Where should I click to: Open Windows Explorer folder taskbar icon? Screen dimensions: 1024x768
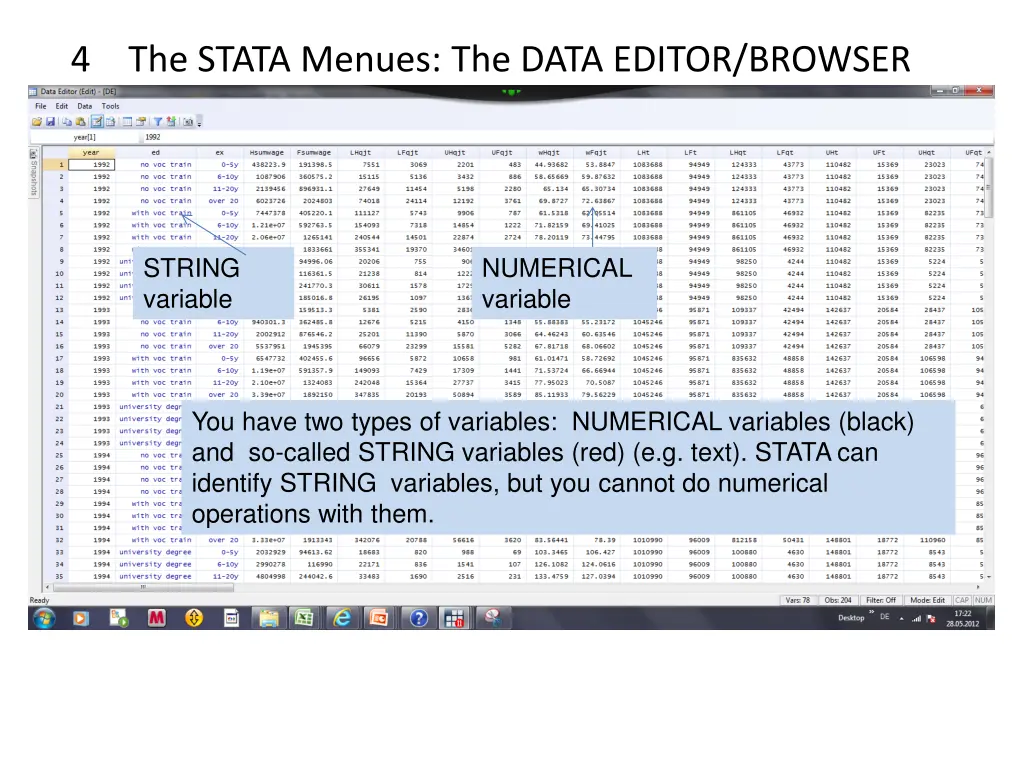268,618
